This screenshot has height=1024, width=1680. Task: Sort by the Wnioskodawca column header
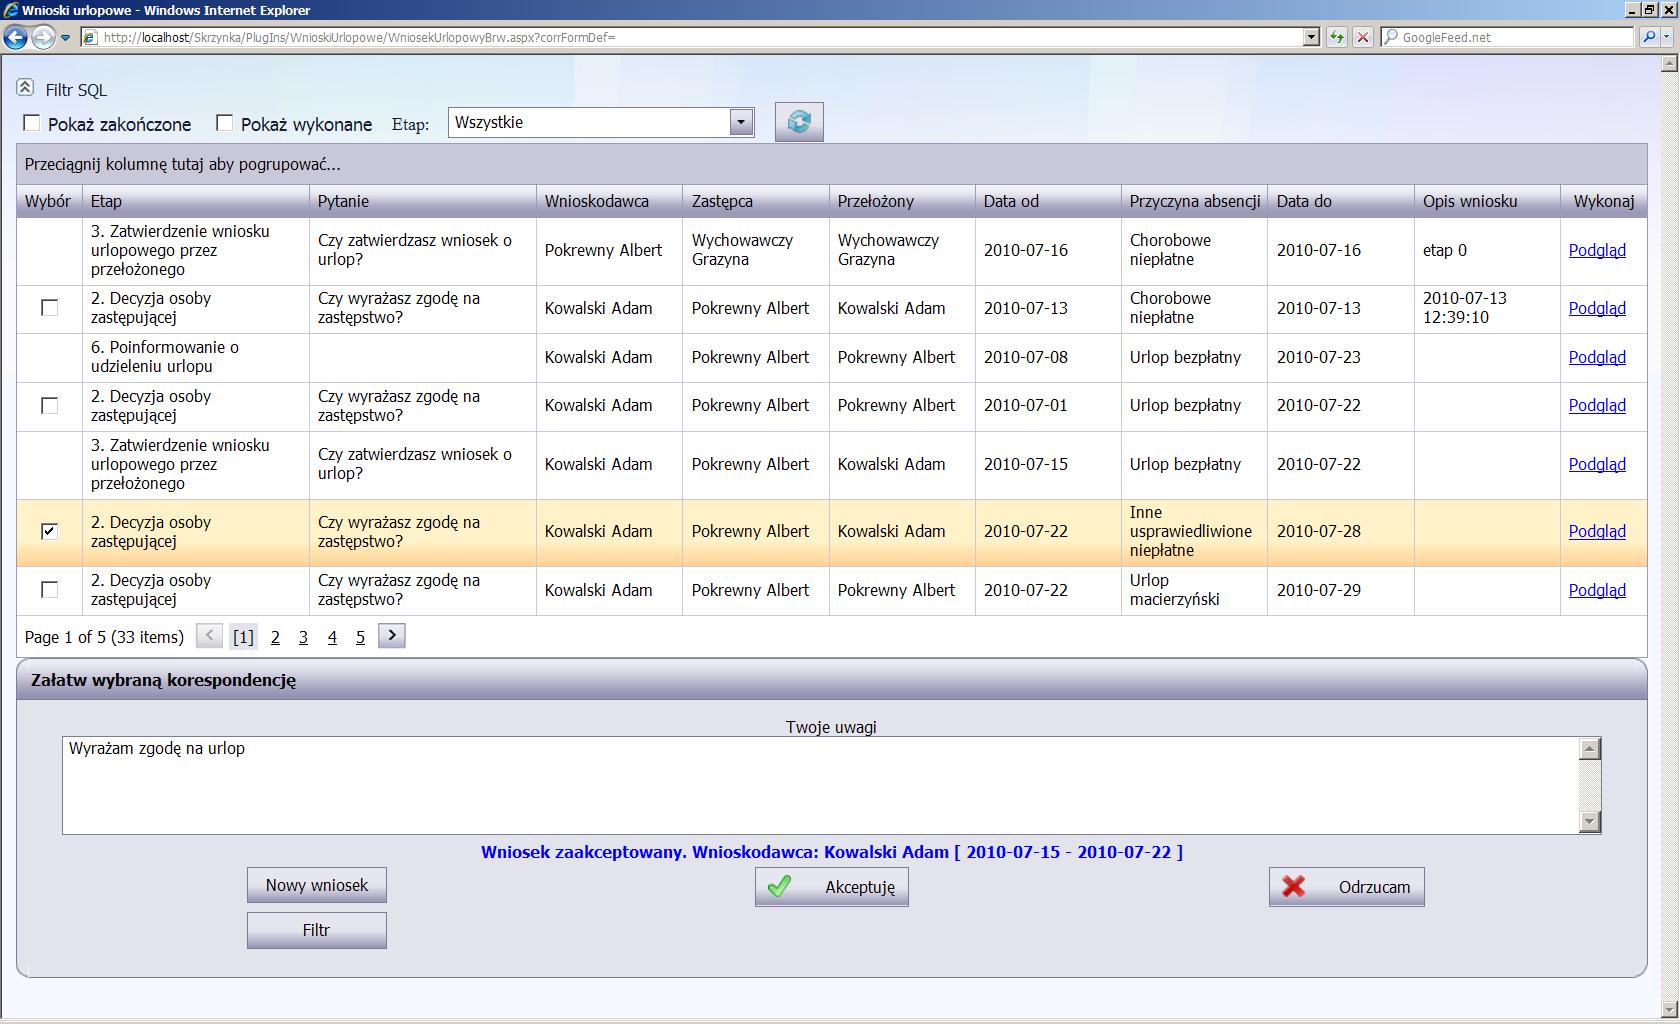pos(596,201)
